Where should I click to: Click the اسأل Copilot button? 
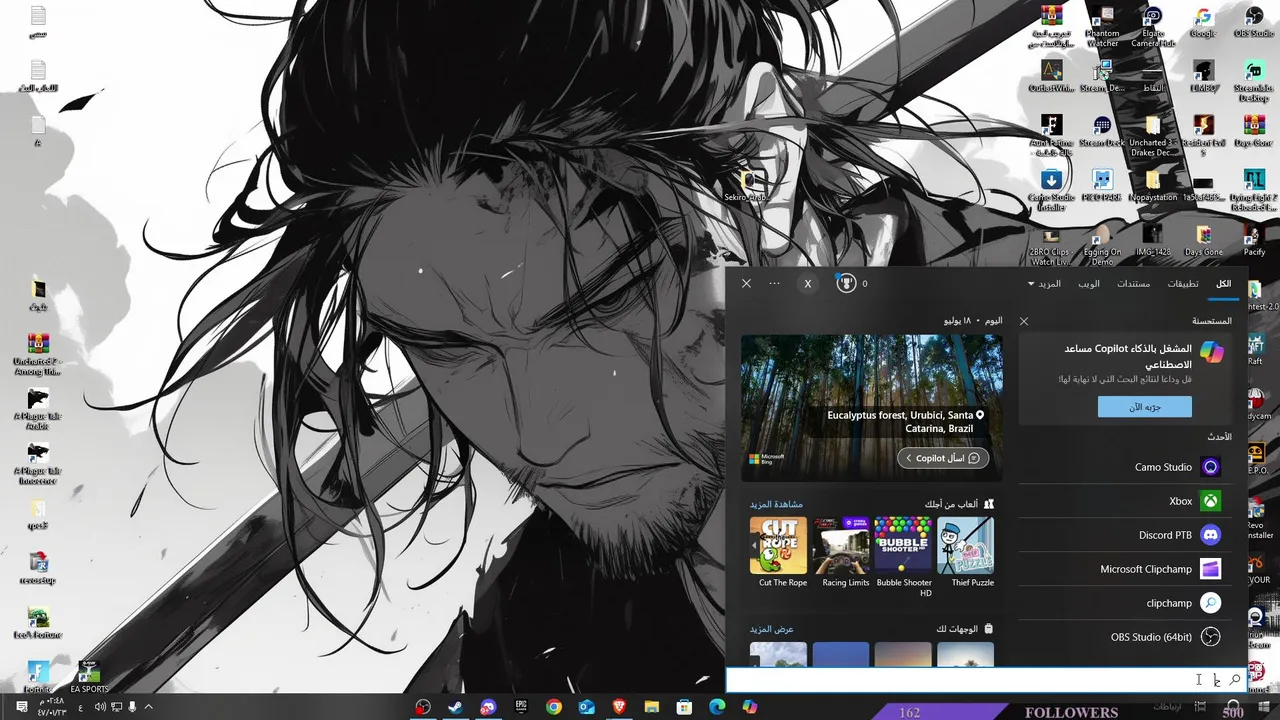click(x=943, y=458)
